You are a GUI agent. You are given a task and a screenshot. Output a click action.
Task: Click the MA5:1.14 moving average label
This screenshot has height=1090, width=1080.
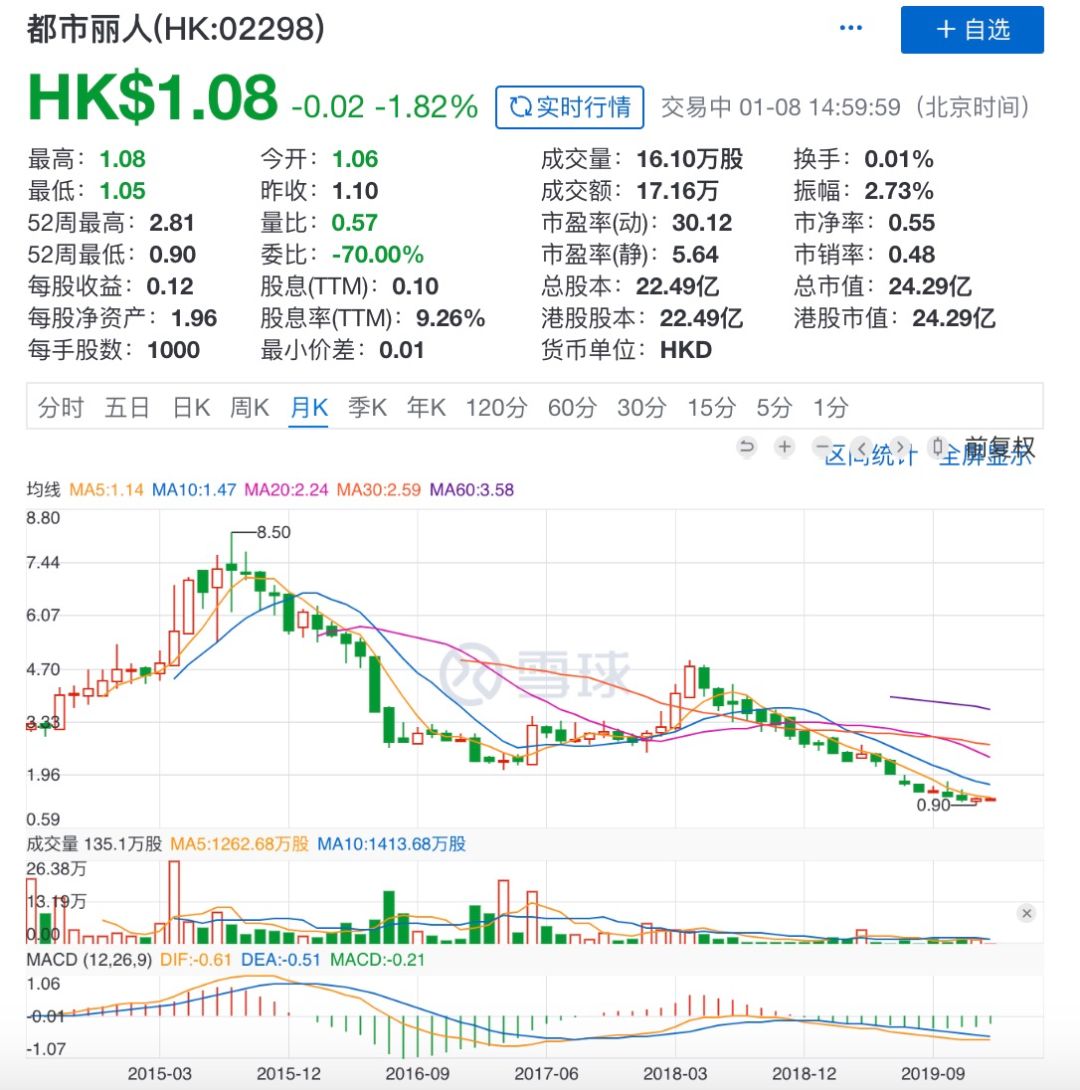(x=106, y=489)
